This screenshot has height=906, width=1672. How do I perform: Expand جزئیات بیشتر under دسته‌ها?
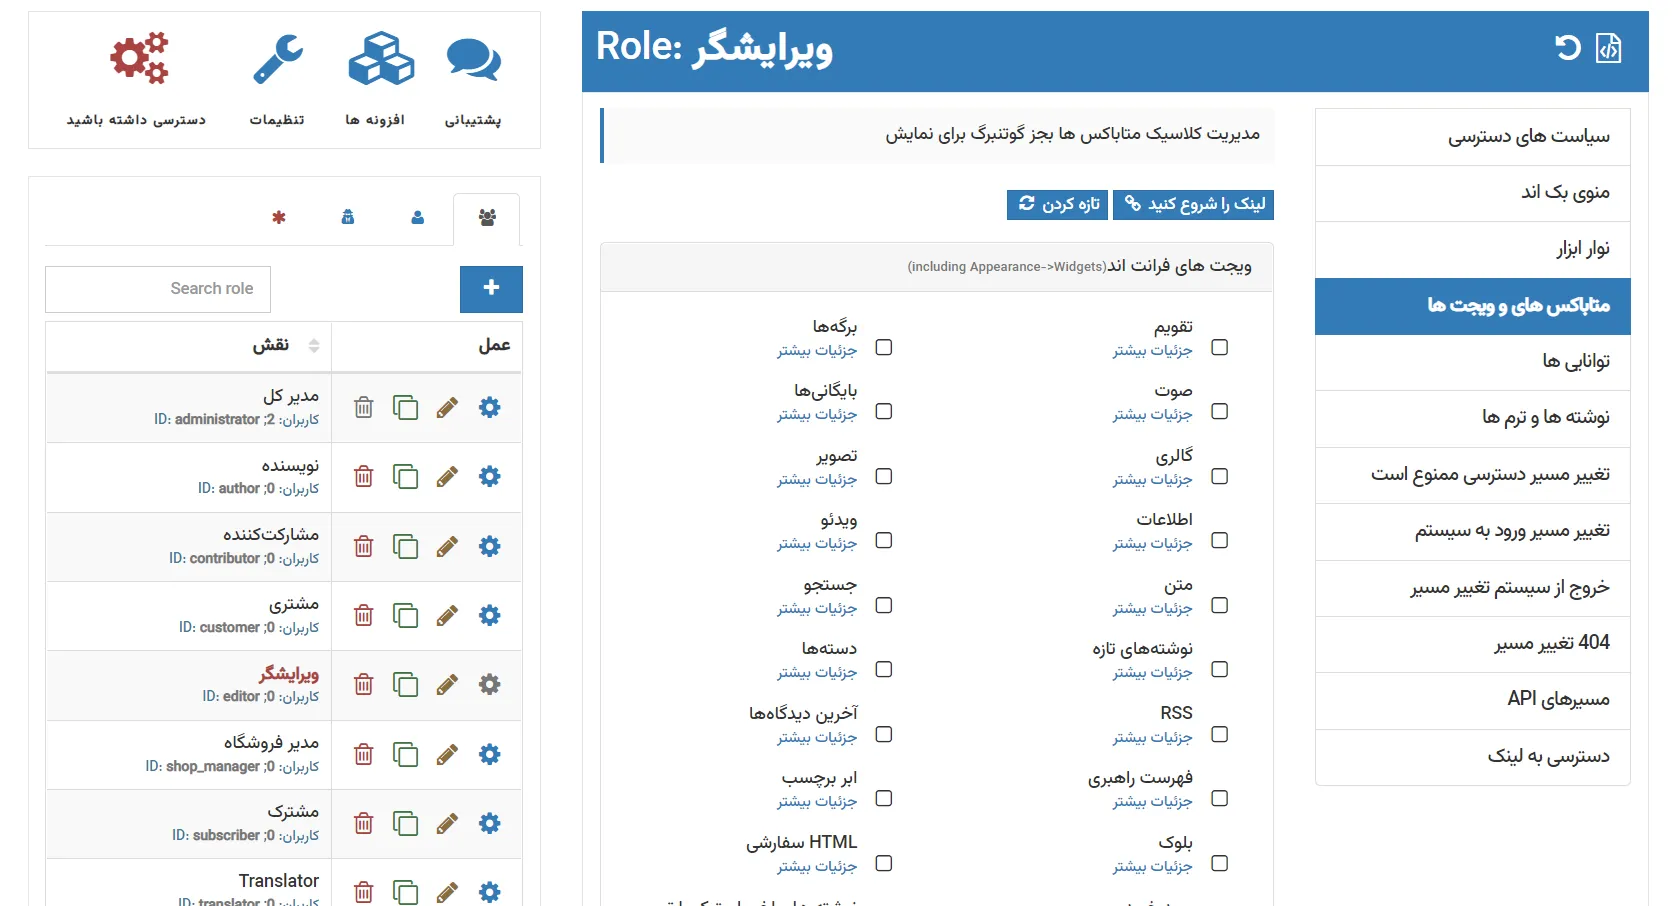click(x=817, y=672)
